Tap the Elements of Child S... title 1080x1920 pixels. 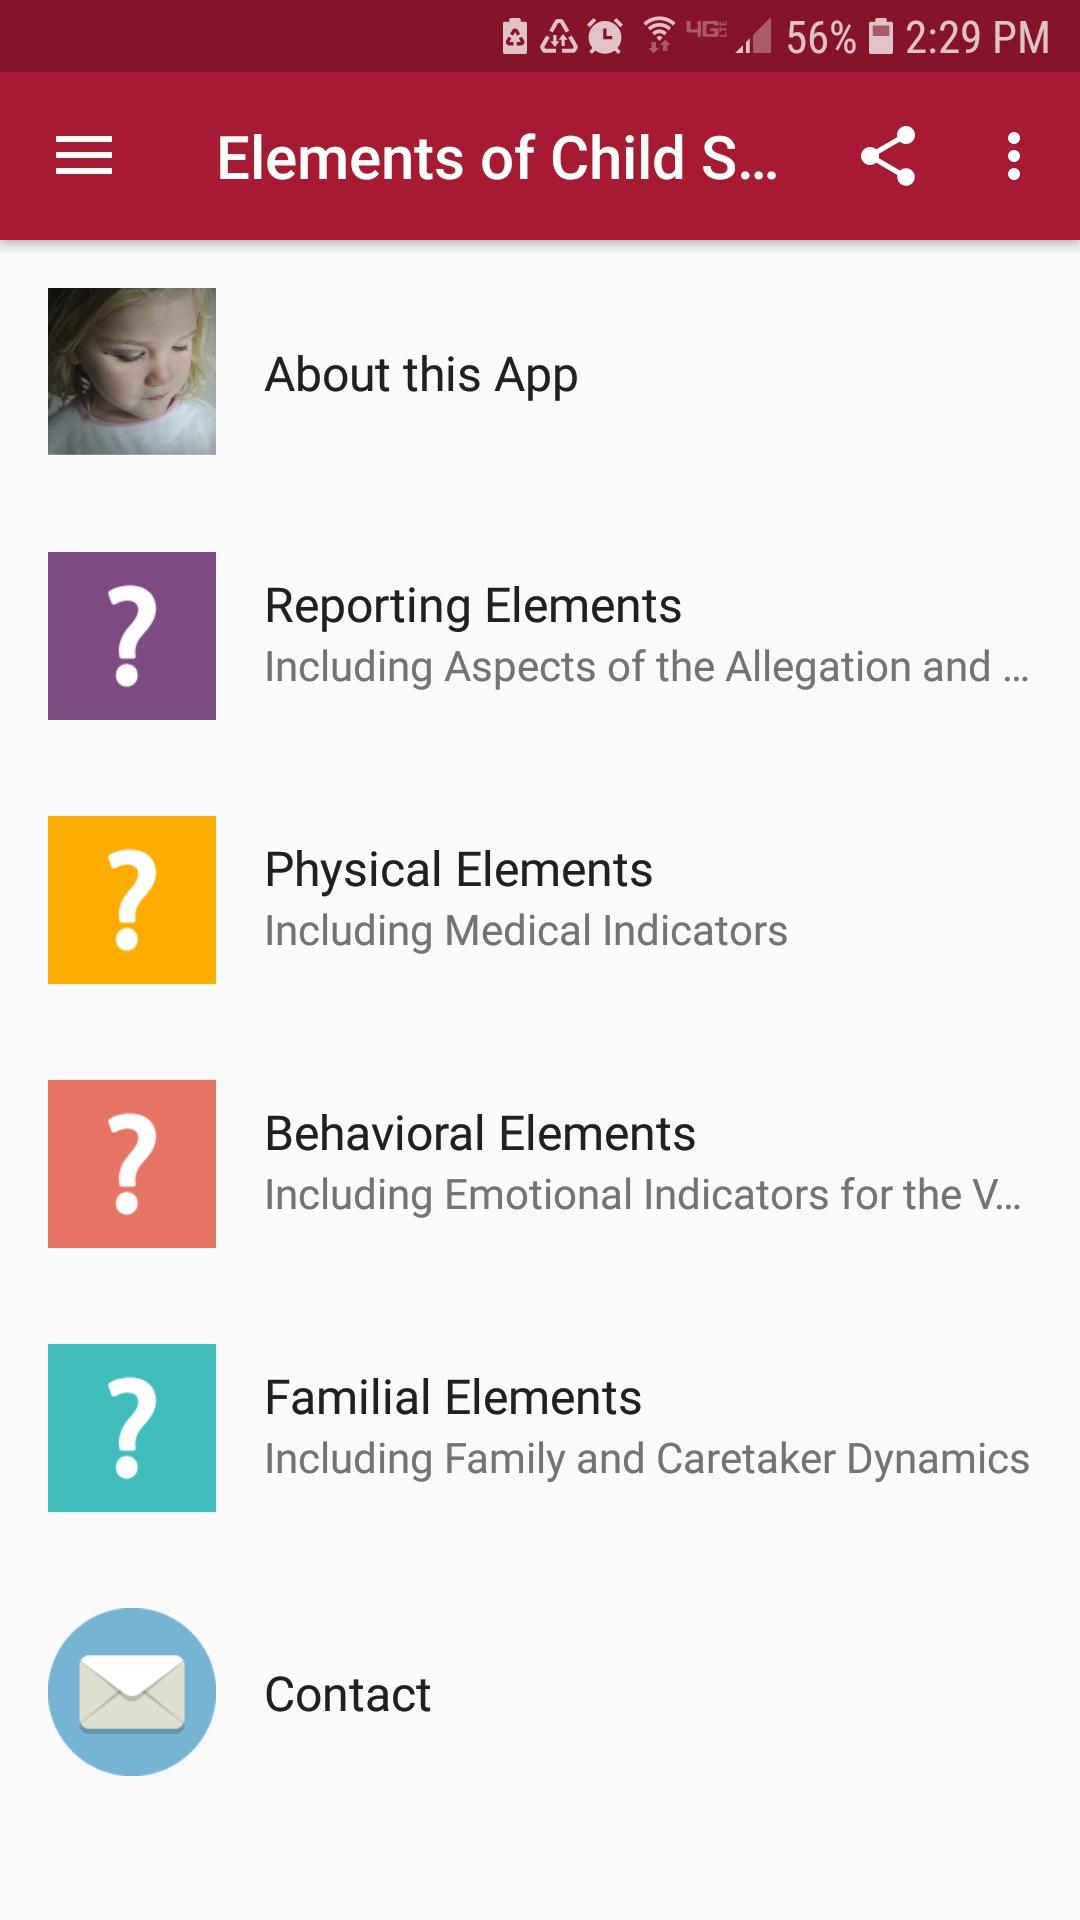tap(497, 158)
